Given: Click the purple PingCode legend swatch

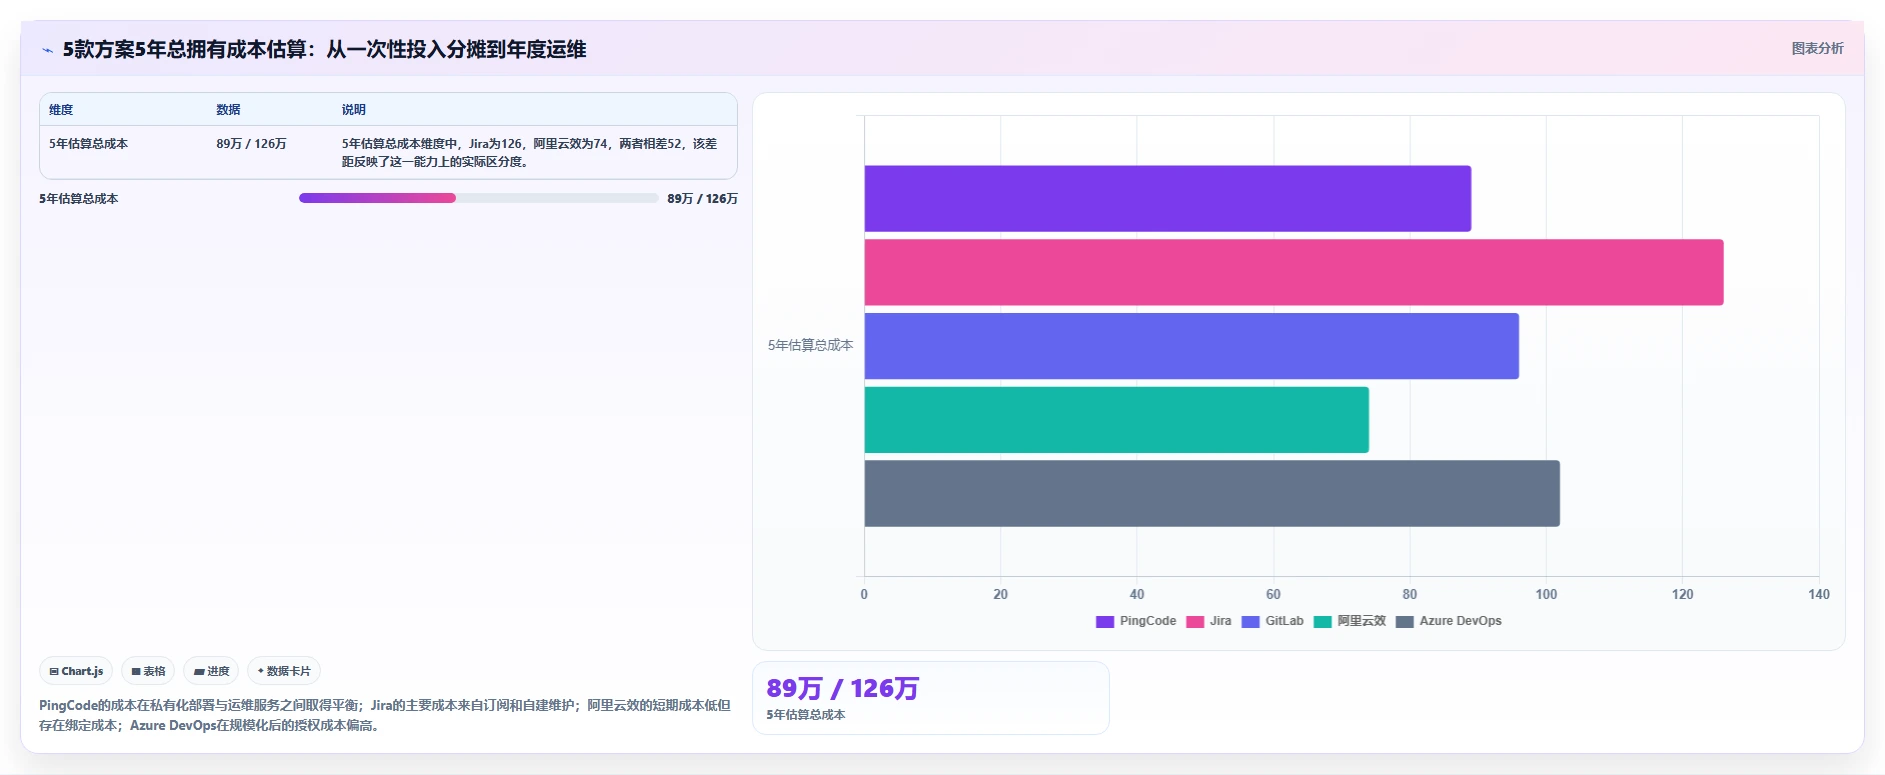Looking at the screenshot, I should pos(1105,622).
